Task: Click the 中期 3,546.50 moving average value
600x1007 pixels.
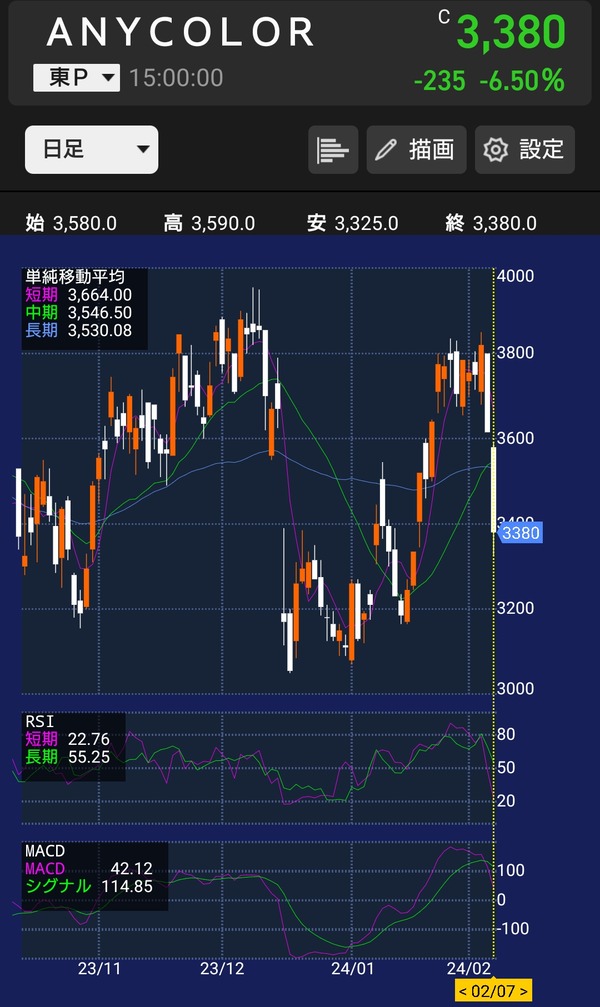Action: [78, 313]
